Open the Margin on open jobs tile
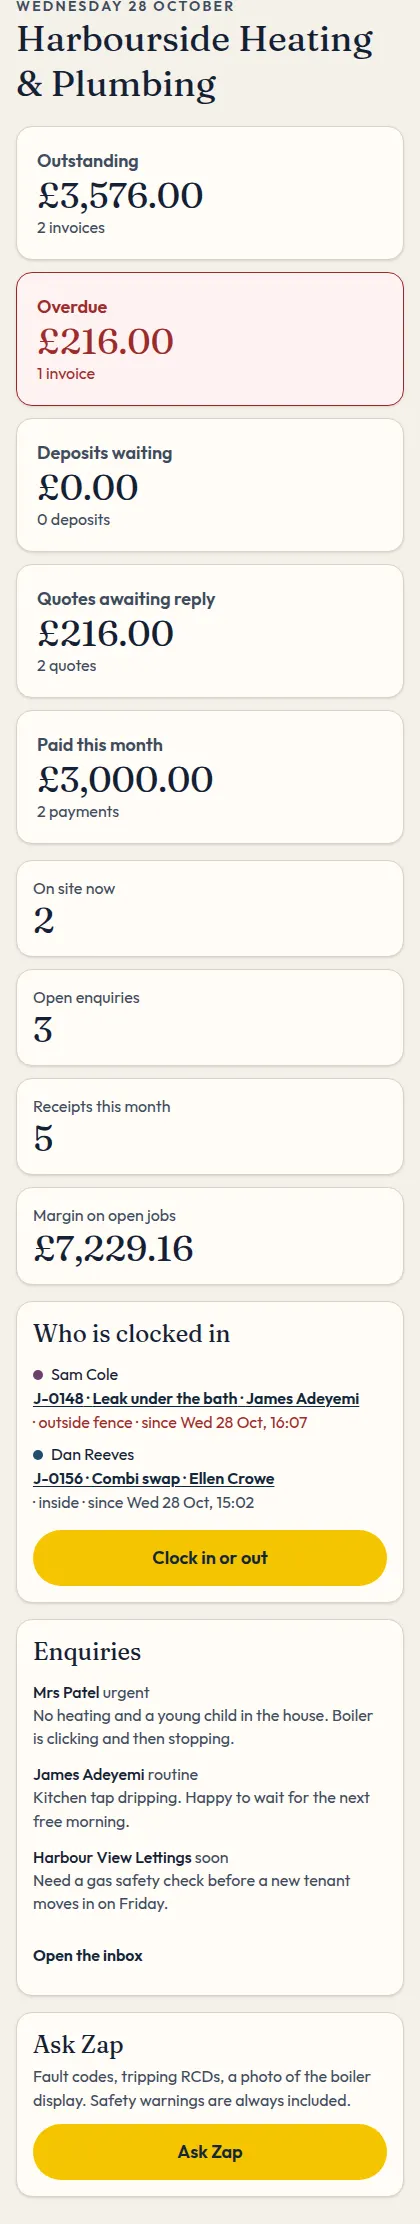This screenshot has height=2224, width=420. (x=210, y=1236)
